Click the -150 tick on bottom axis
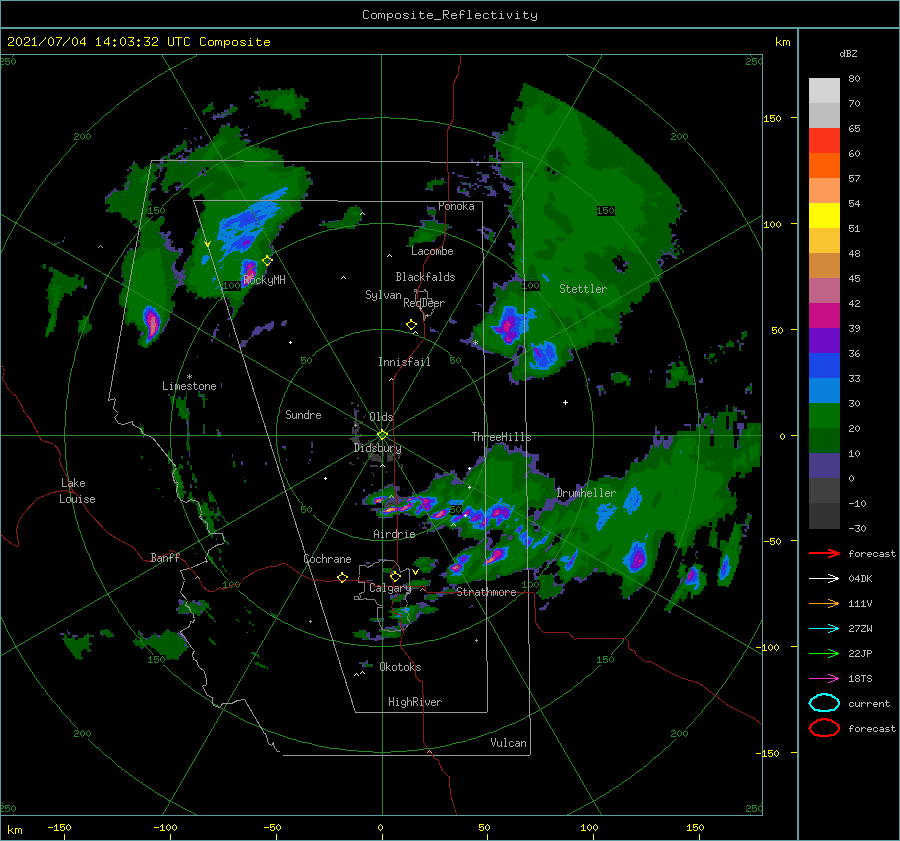The image size is (900, 841). tap(59, 827)
